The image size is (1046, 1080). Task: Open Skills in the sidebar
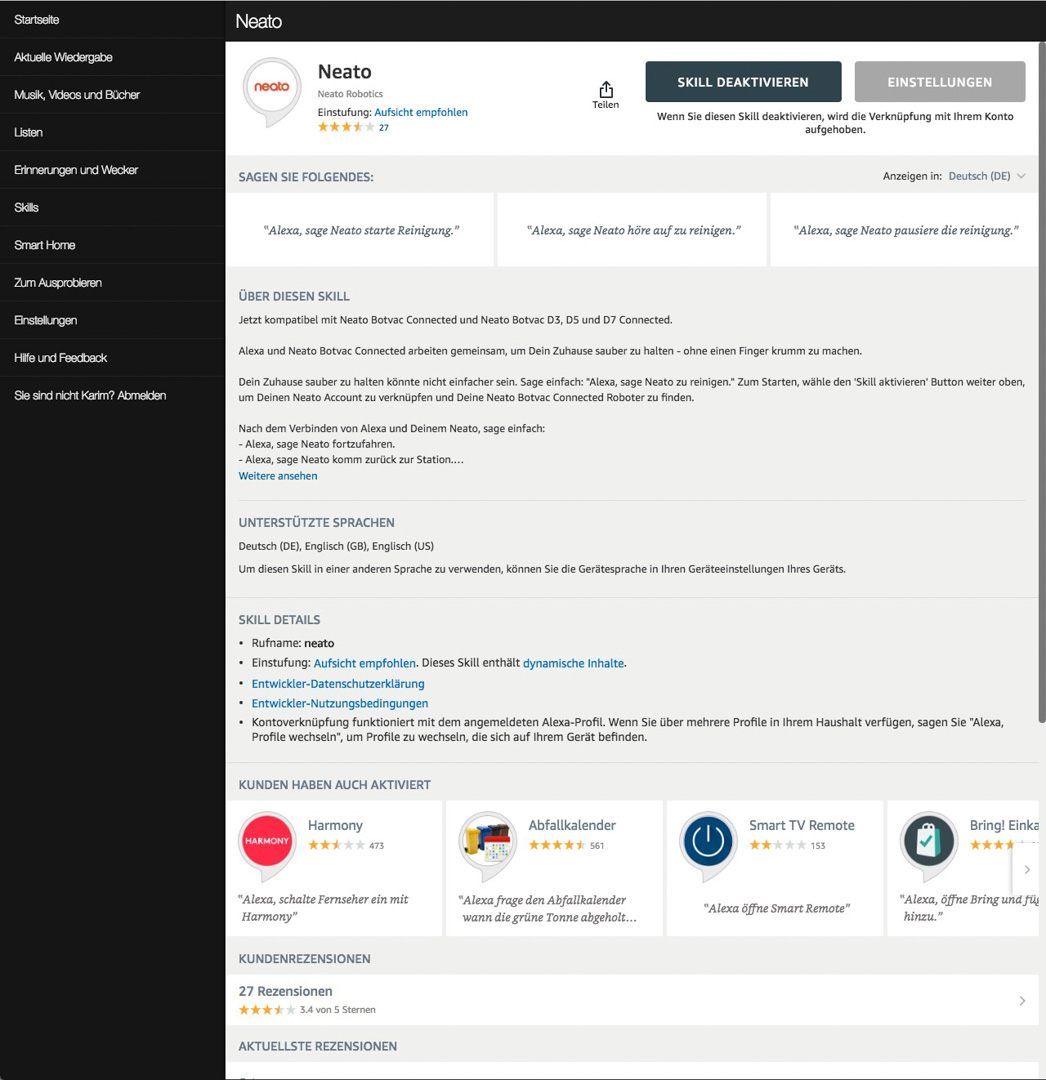(27, 207)
